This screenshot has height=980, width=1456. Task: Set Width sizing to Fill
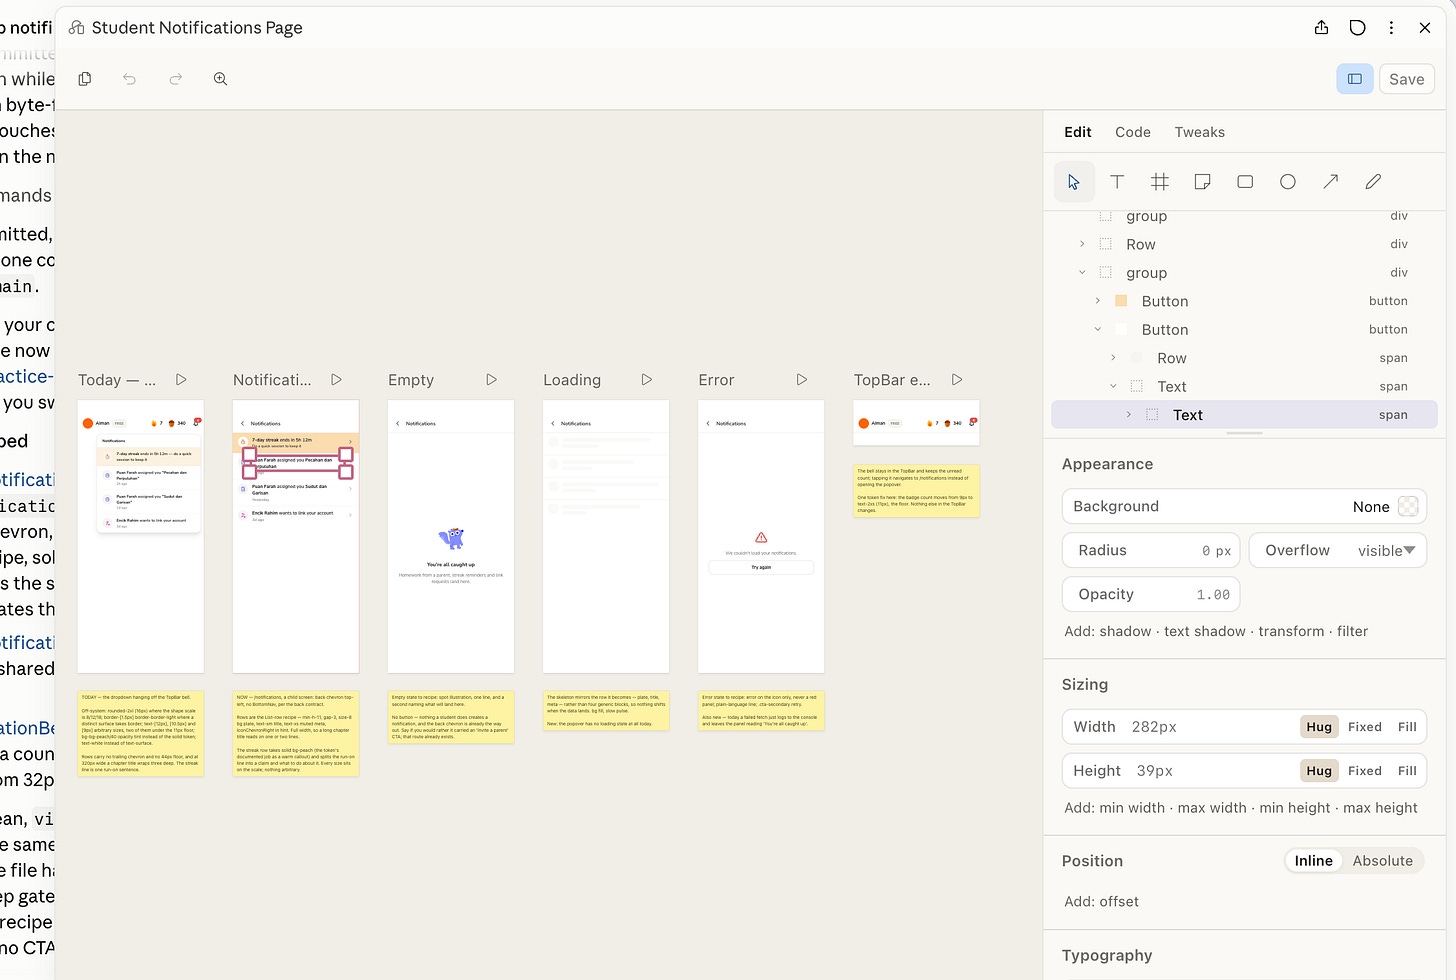point(1407,727)
